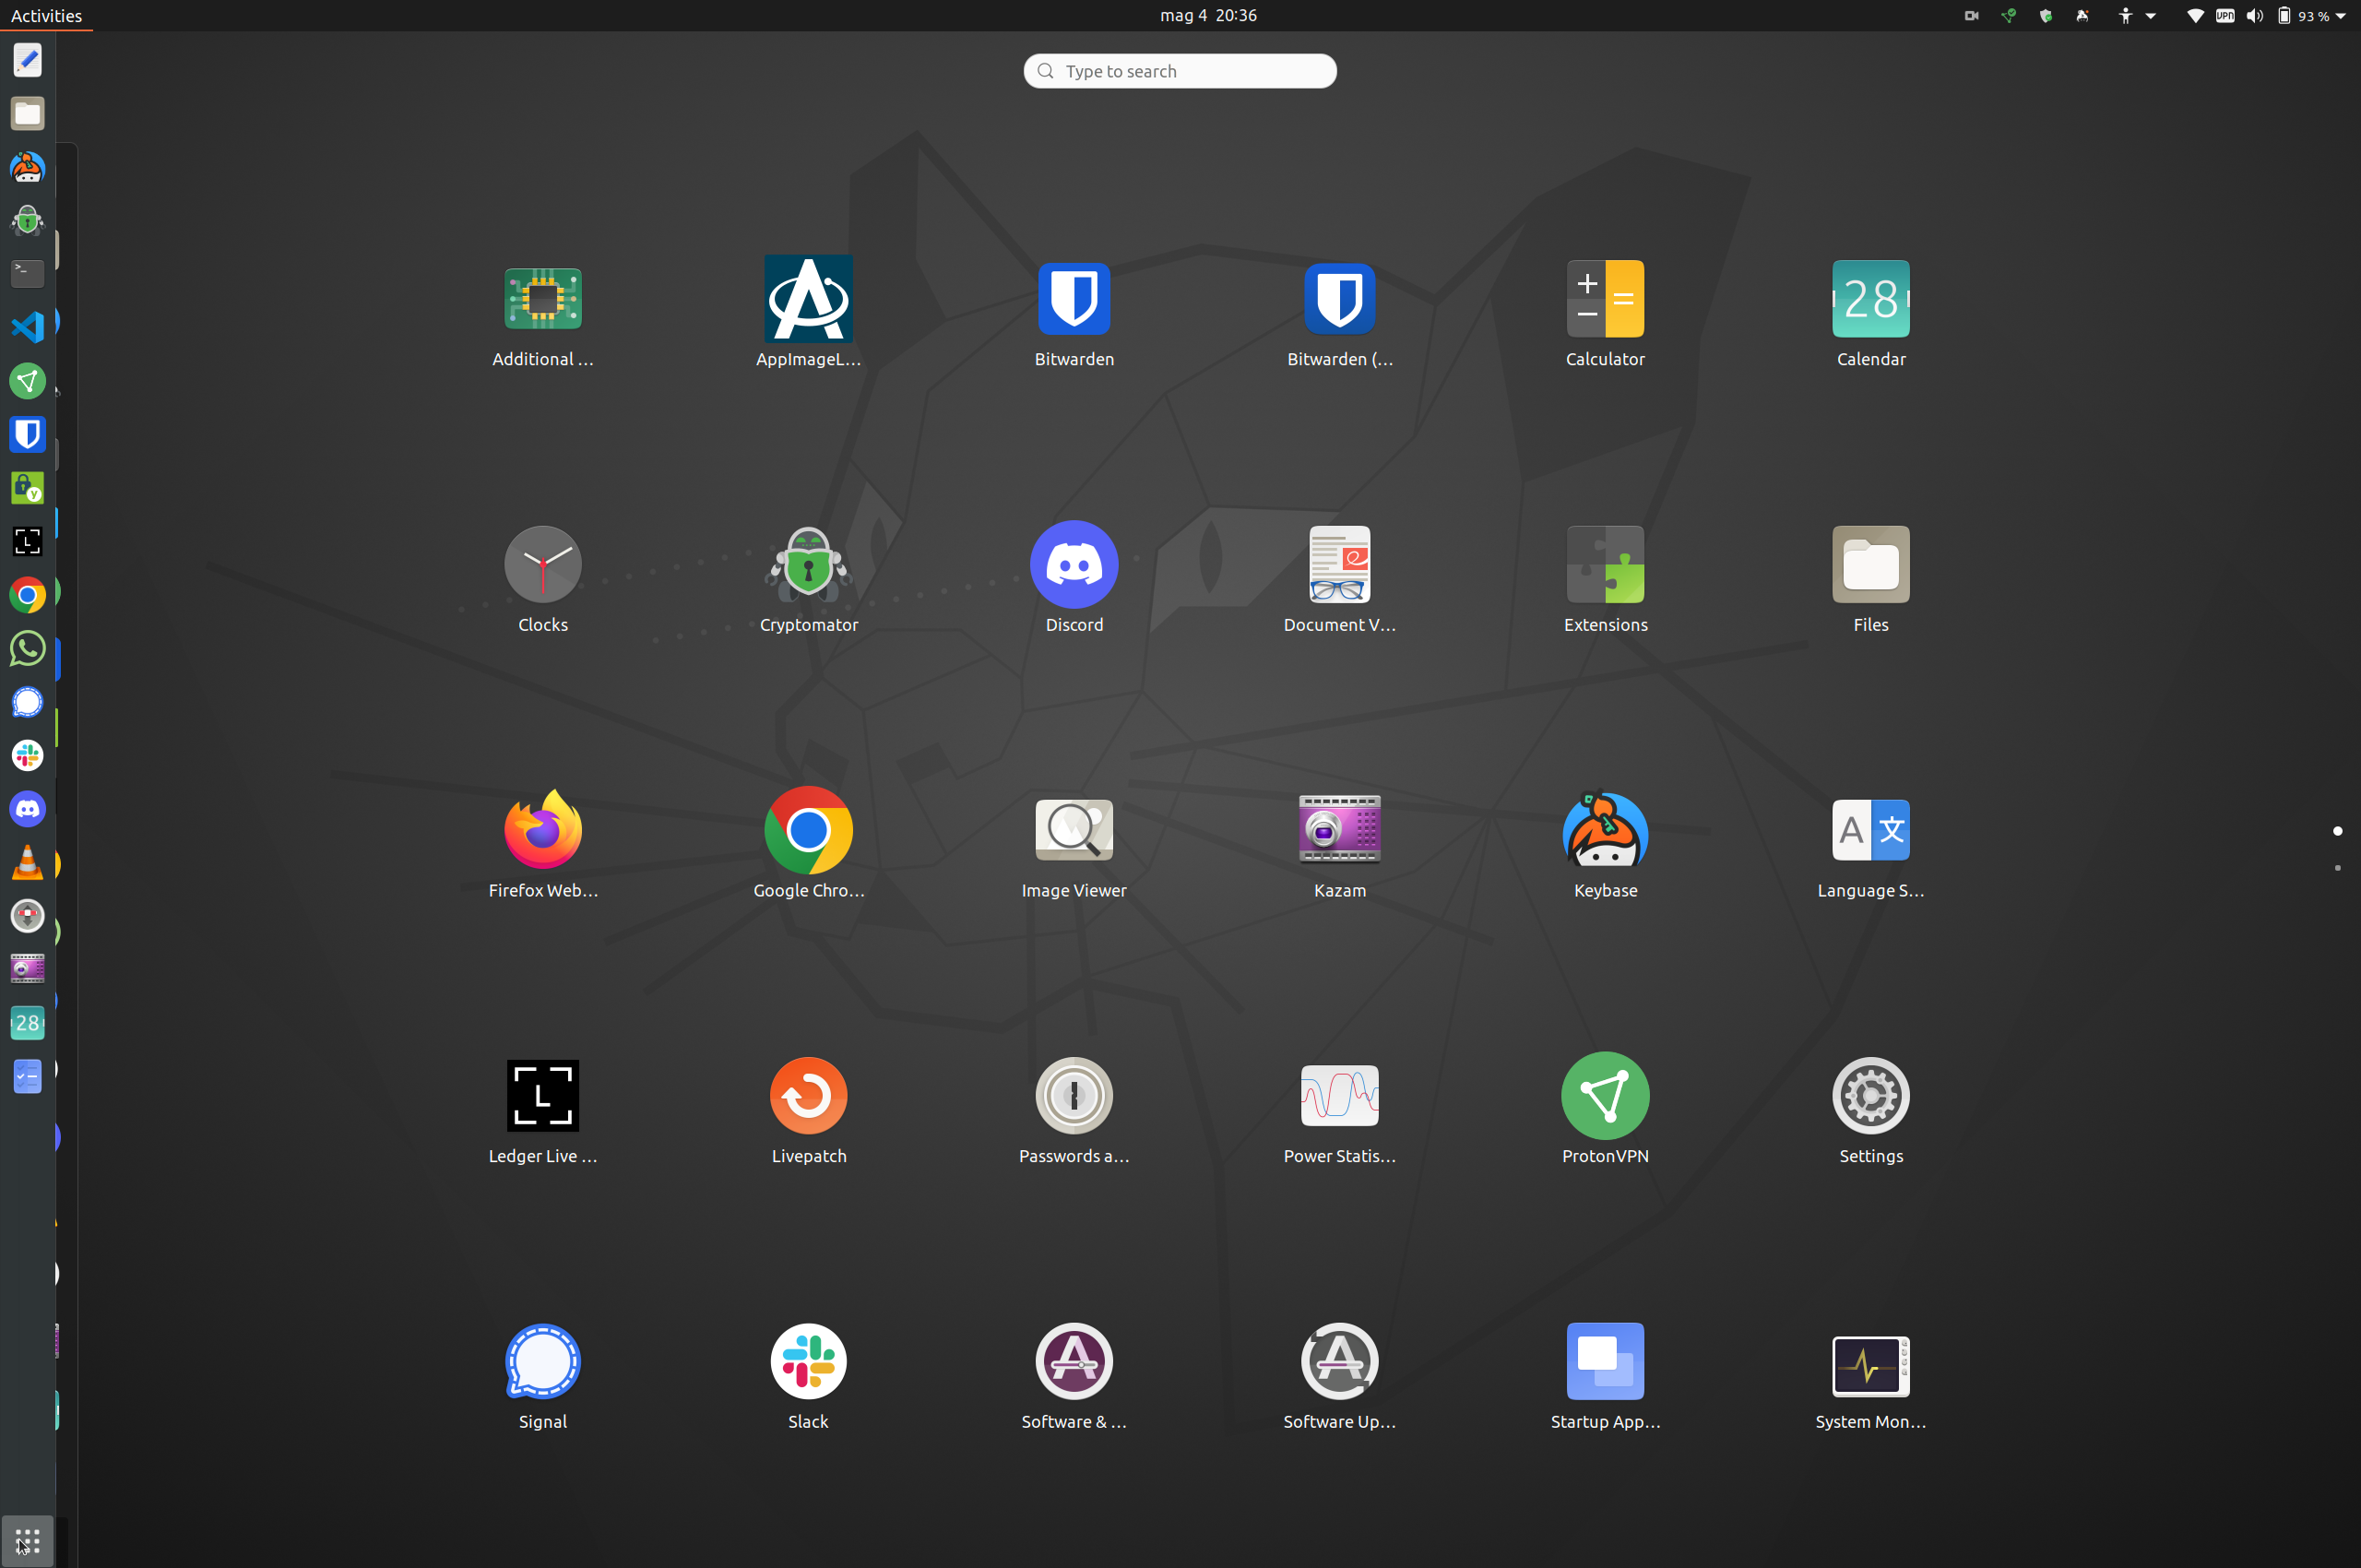Launch Keybase from the grid

pyautogui.click(x=1605, y=830)
